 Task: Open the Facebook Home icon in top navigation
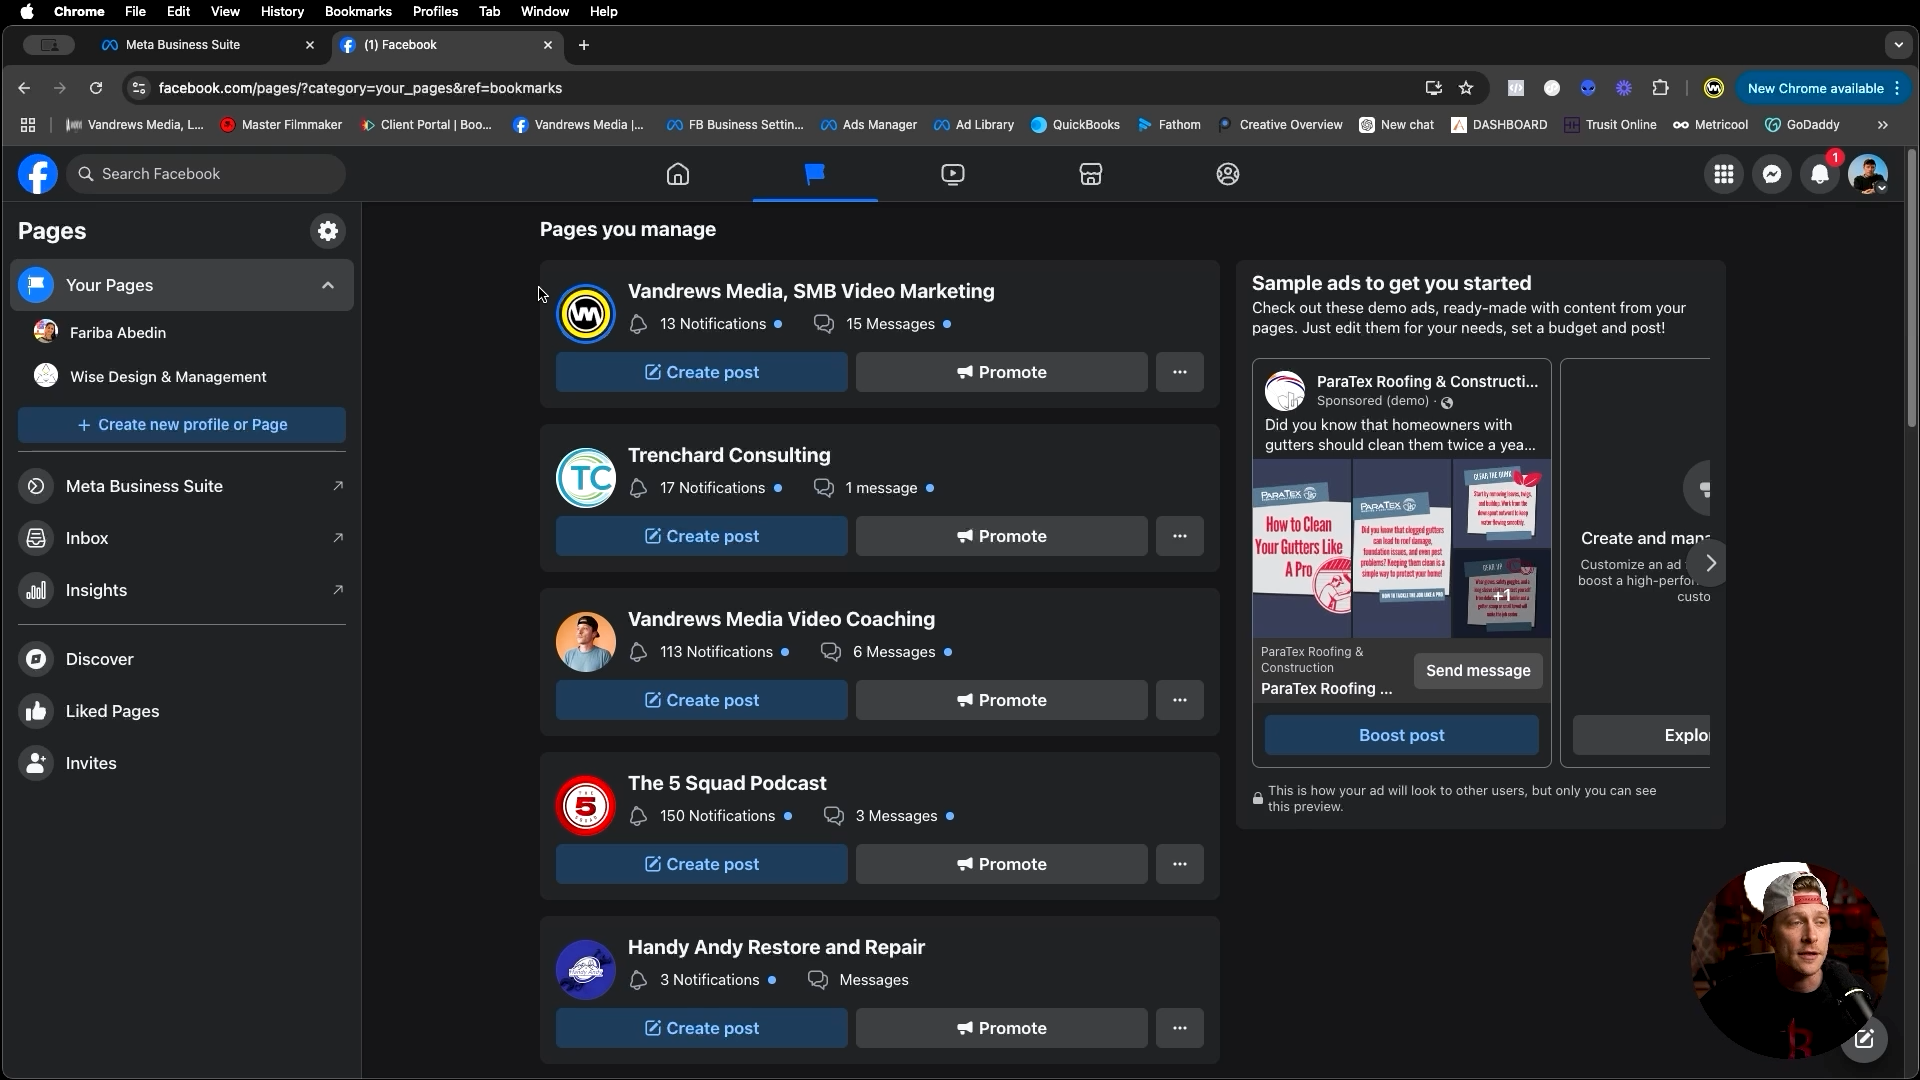click(x=678, y=174)
